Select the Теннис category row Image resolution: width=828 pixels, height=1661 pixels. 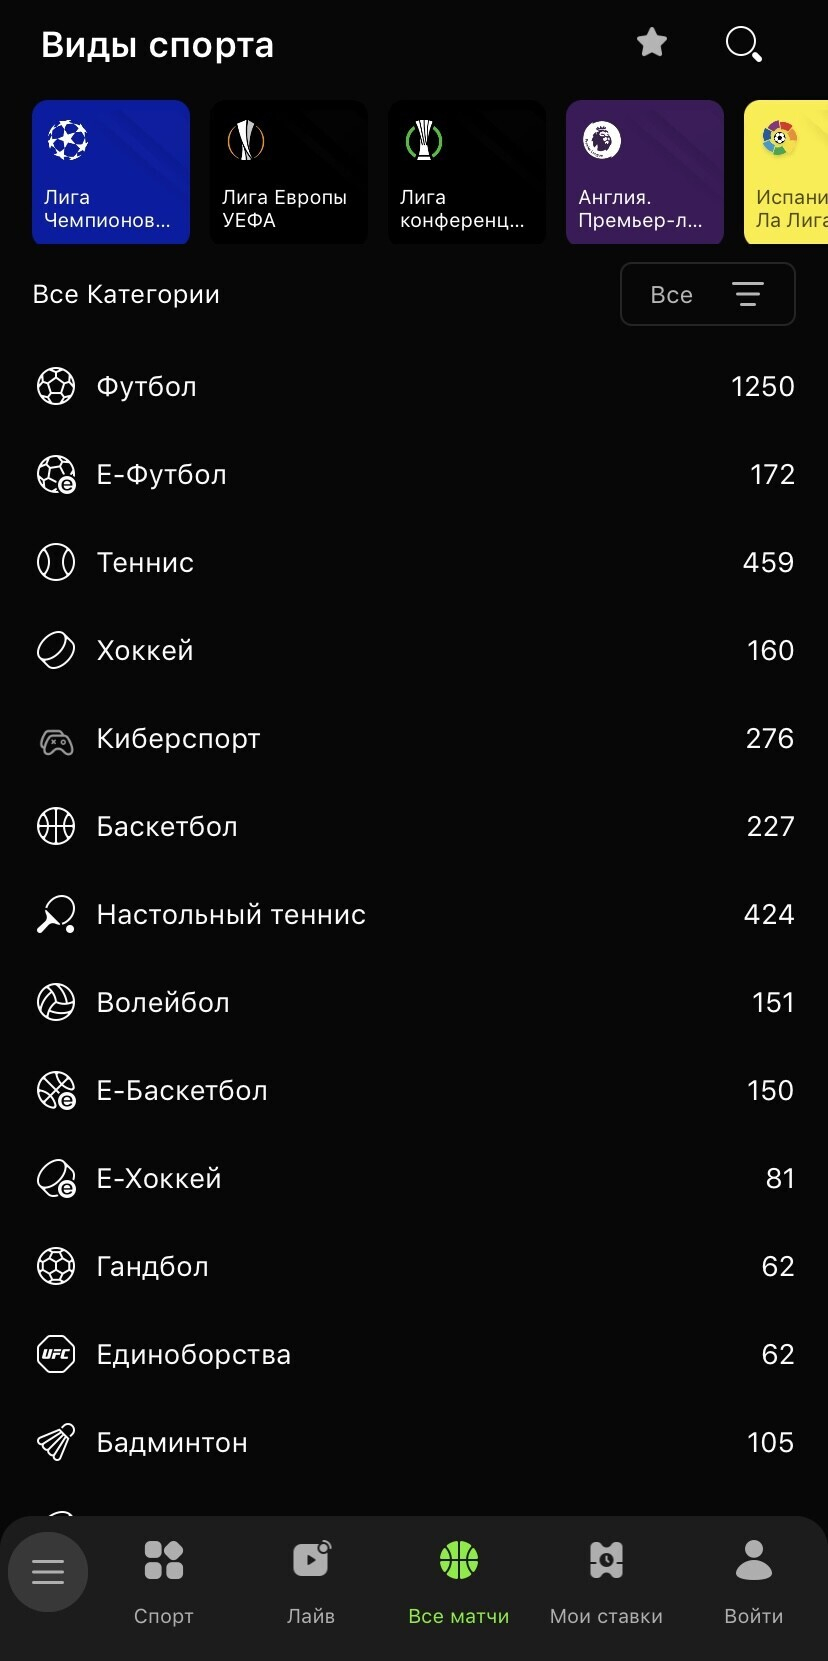point(414,562)
